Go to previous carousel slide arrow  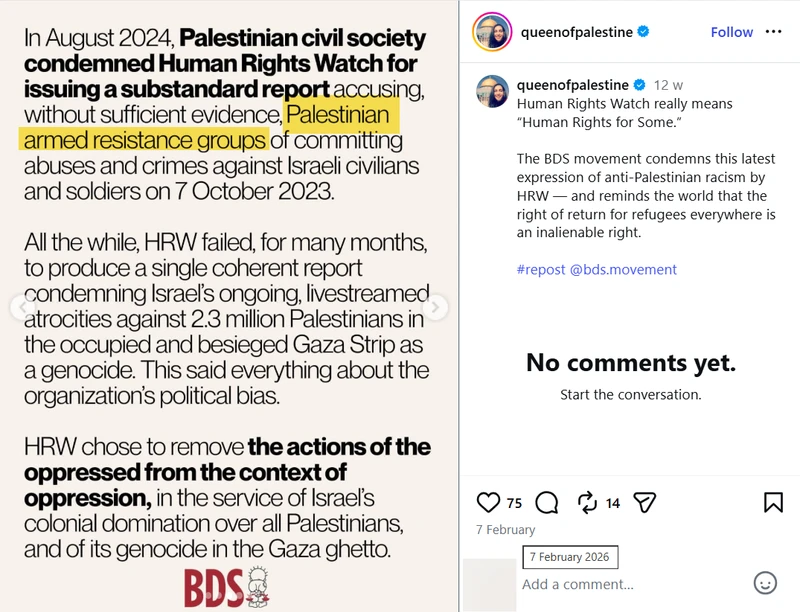click(x=22, y=307)
